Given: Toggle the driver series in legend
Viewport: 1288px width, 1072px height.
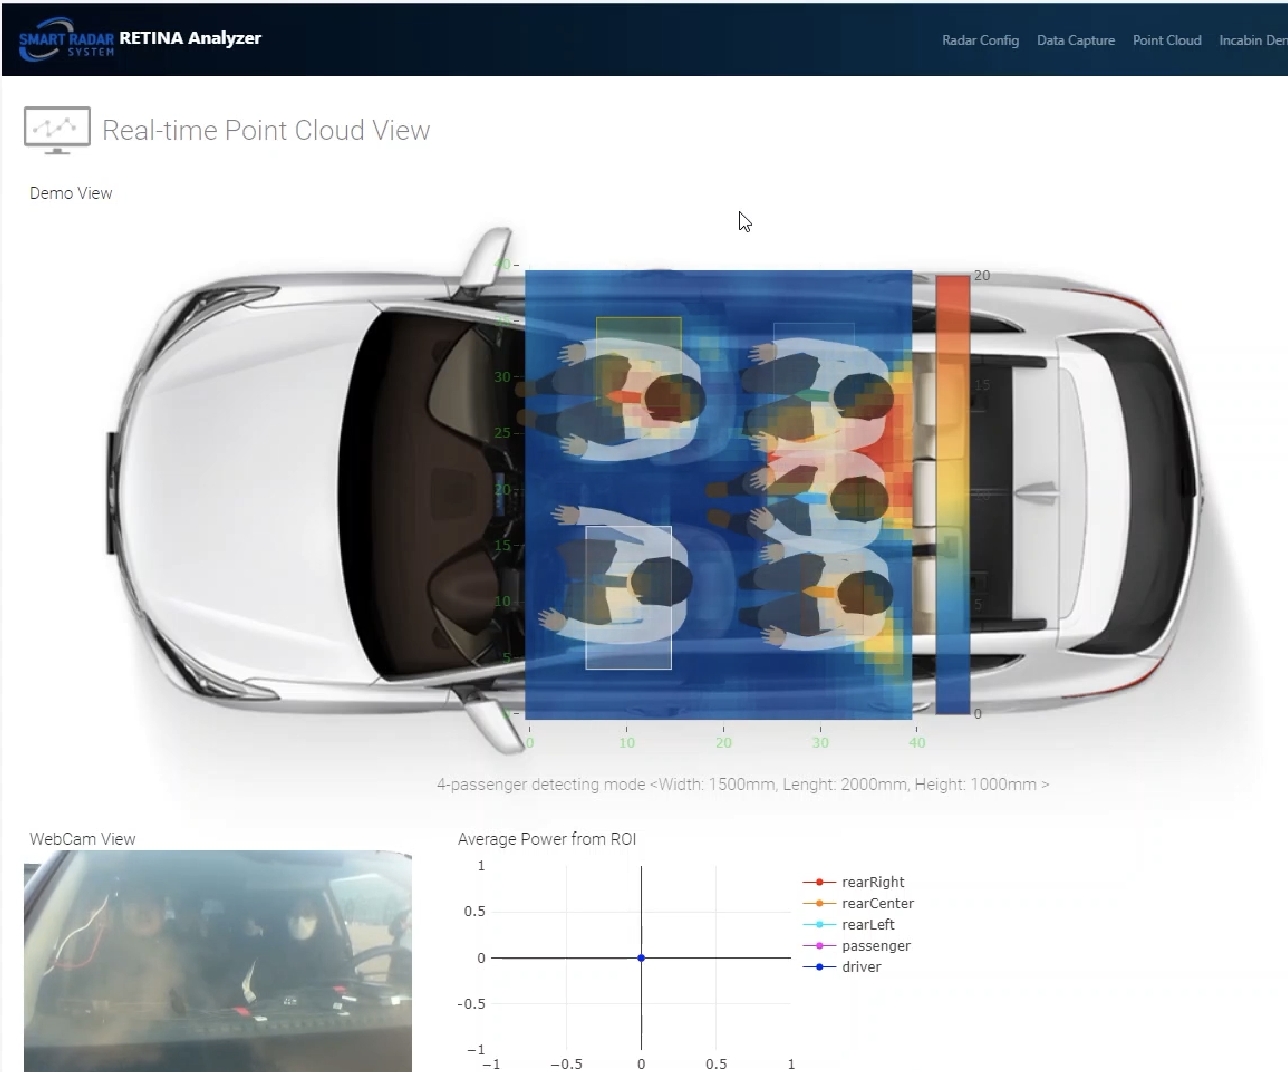Looking at the screenshot, I should tap(861, 967).
